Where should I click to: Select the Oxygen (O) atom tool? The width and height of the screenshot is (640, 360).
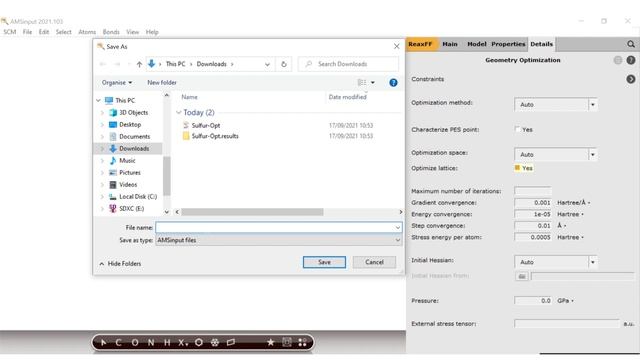tap(135, 342)
